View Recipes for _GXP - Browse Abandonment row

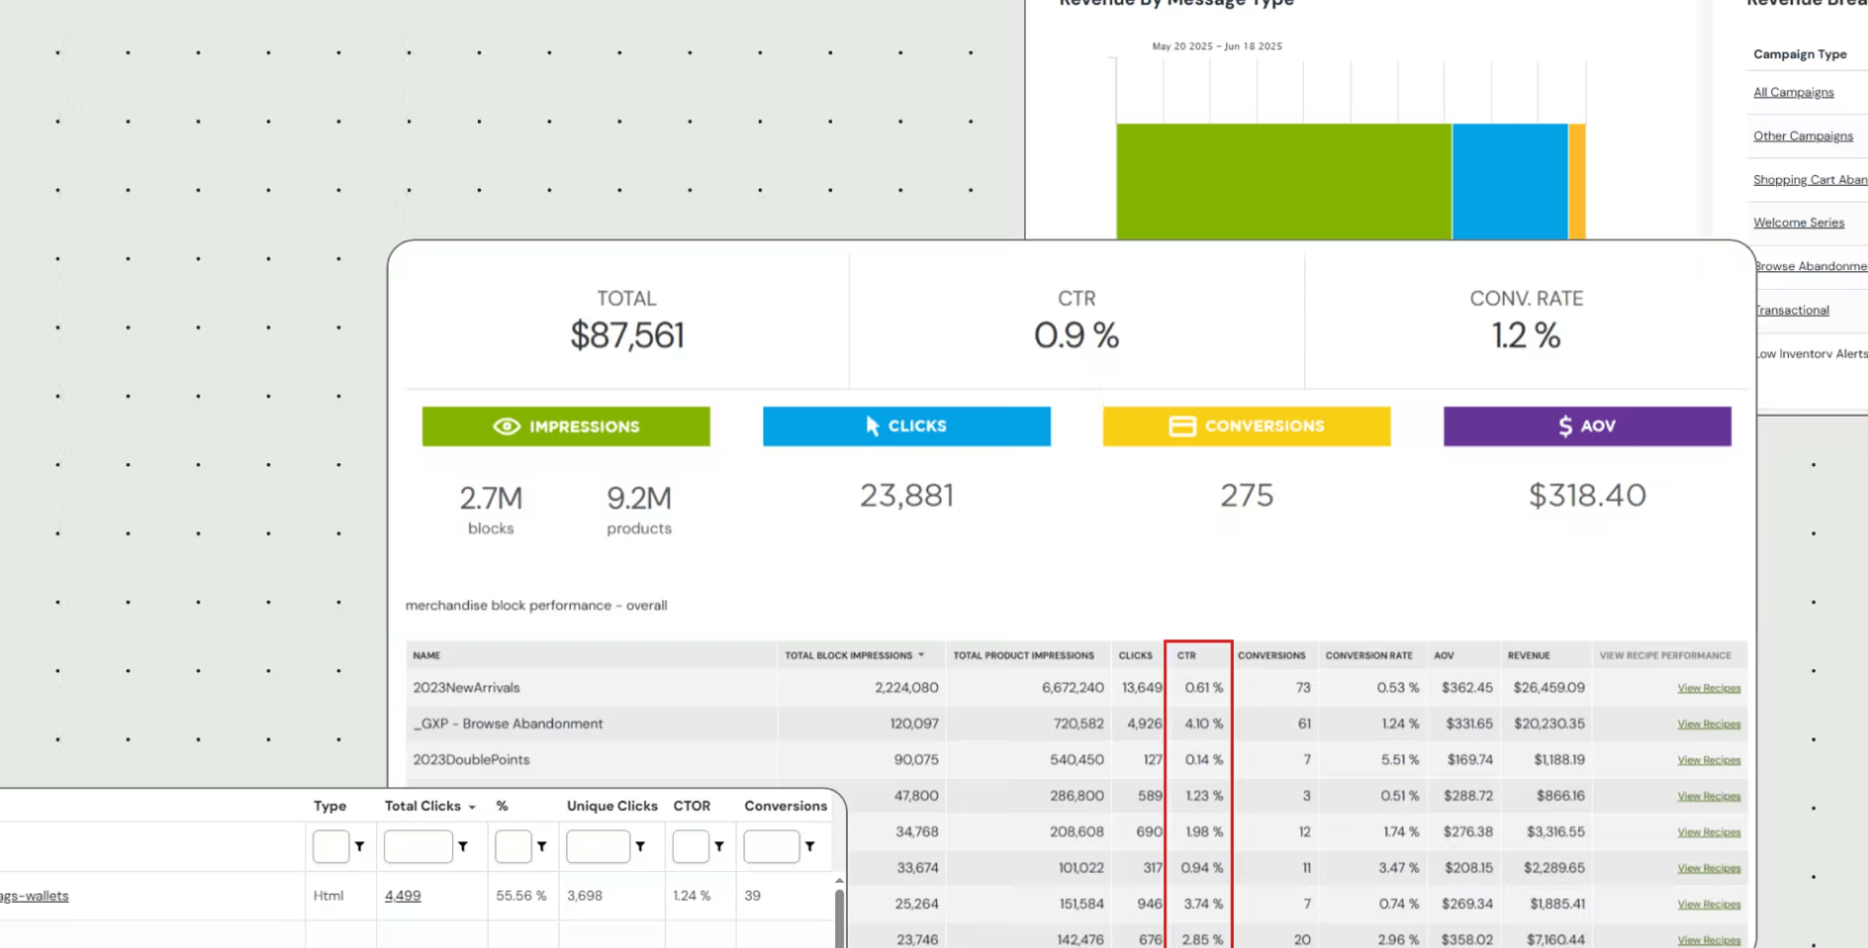1709,724
